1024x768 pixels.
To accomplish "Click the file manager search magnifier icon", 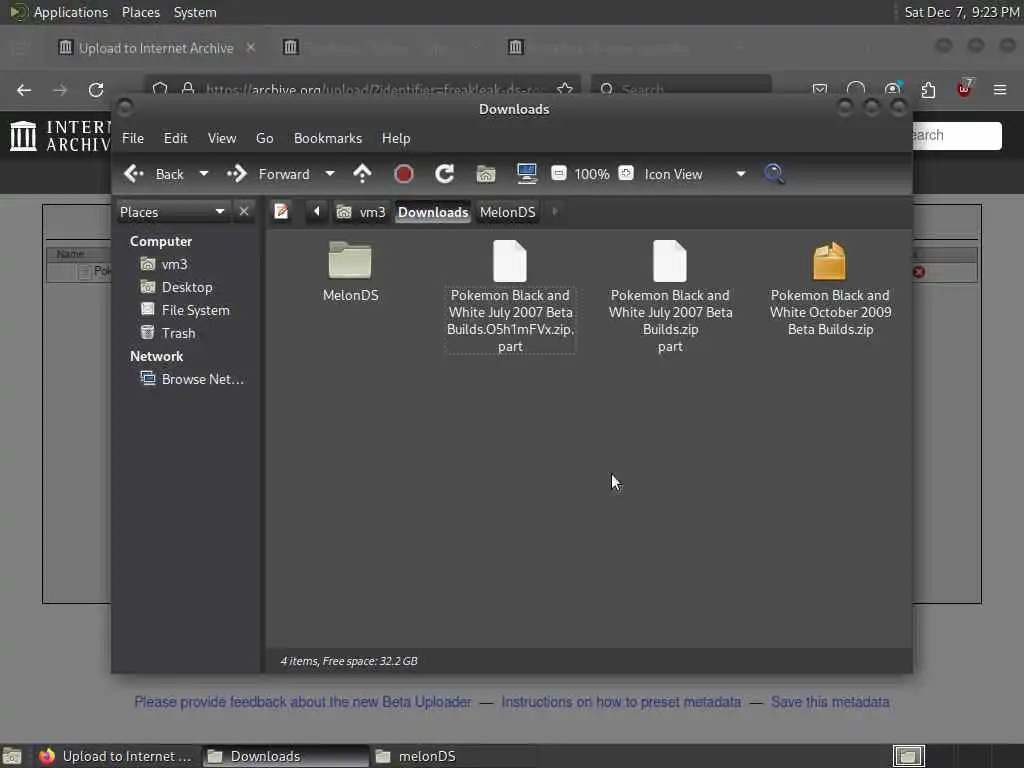I will (x=775, y=174).
